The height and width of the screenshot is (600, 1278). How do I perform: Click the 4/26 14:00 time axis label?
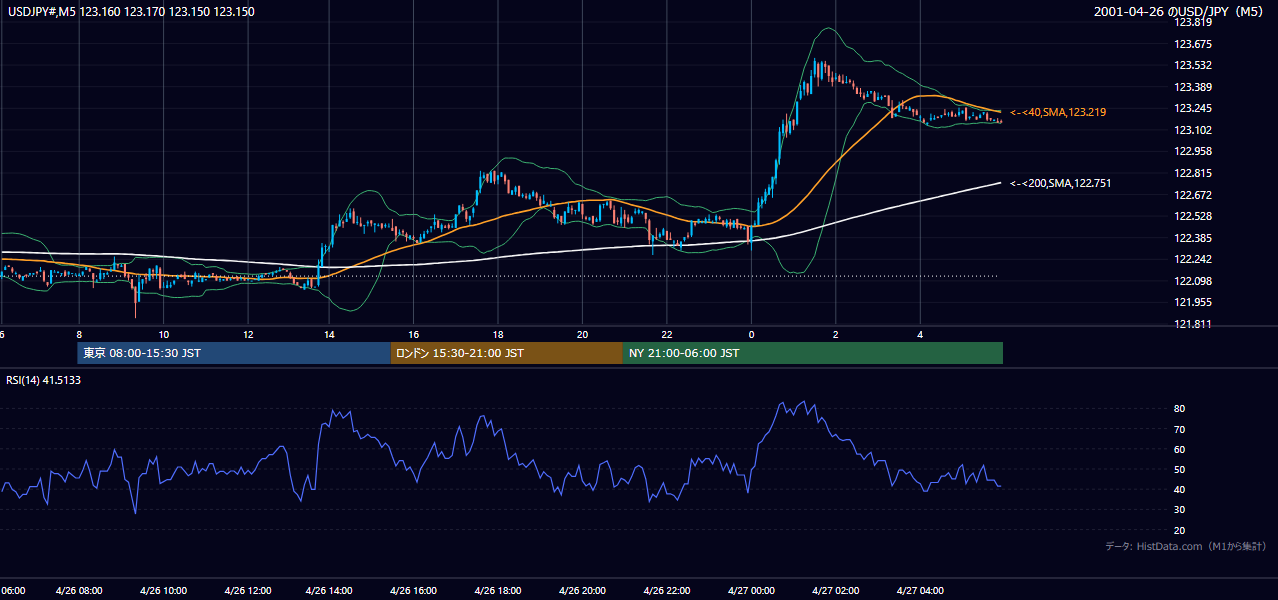coord(329,591)
